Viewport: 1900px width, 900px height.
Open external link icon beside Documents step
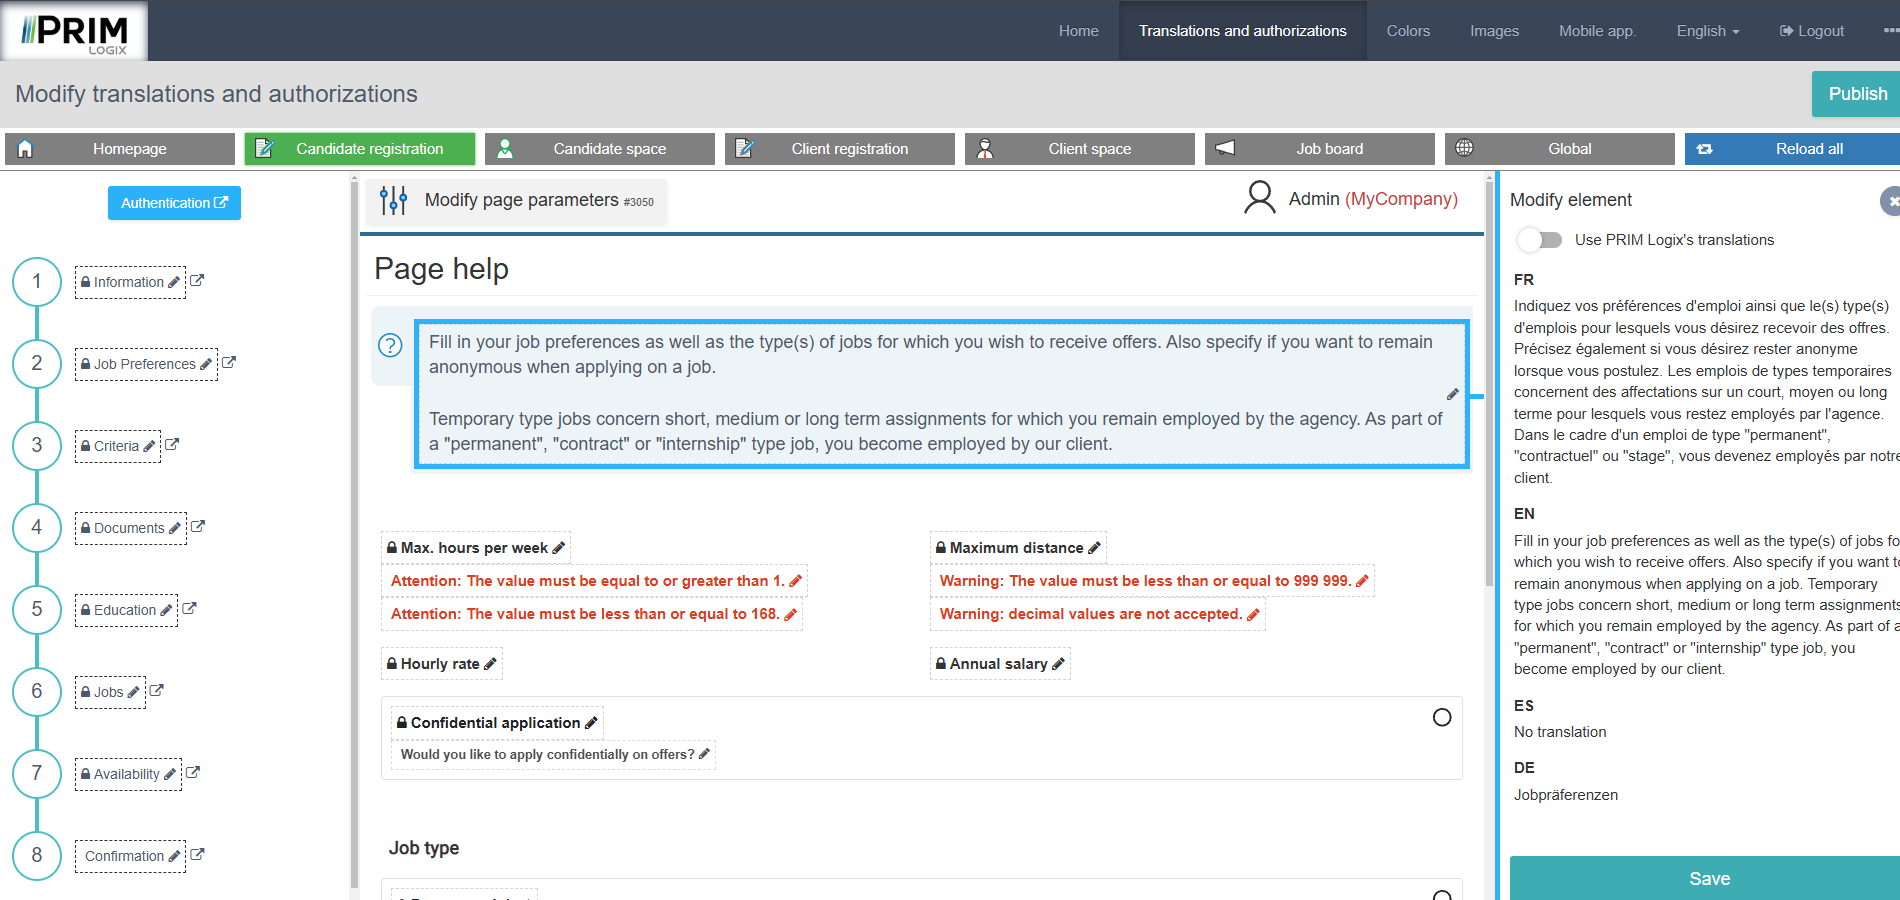(x=198, y=527)
